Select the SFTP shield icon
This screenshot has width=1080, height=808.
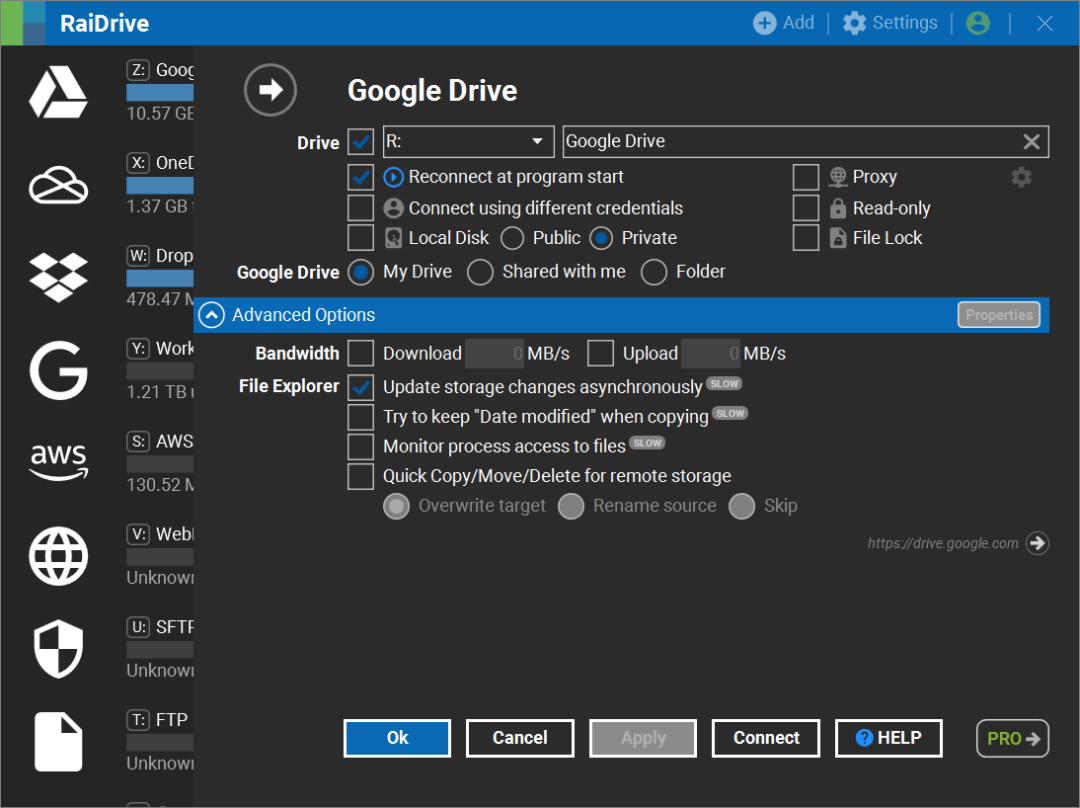[x=58, y=648]
